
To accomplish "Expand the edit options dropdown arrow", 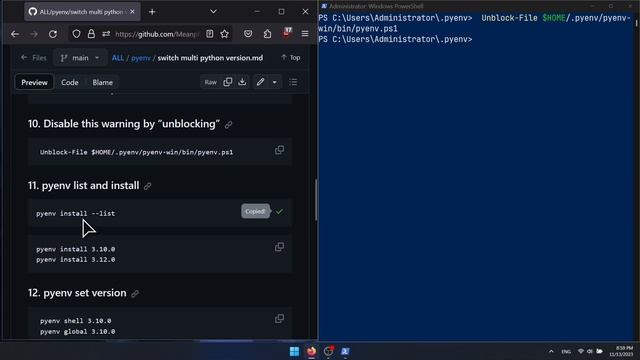I will [274, 82].
